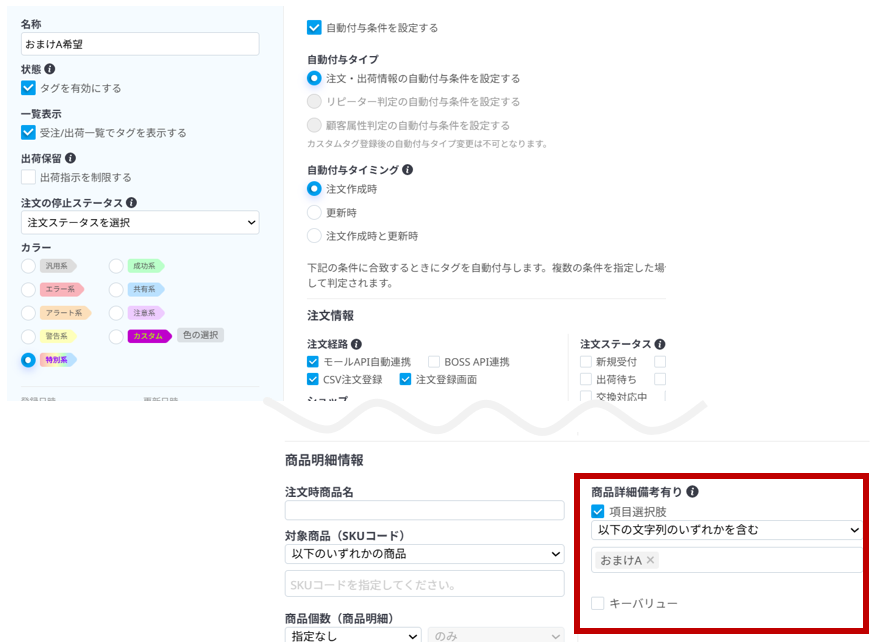Enable the キーバリュー checkbox
Image resolution: width=887 pixels, height=642 pixels.
(x=597, y=604)
